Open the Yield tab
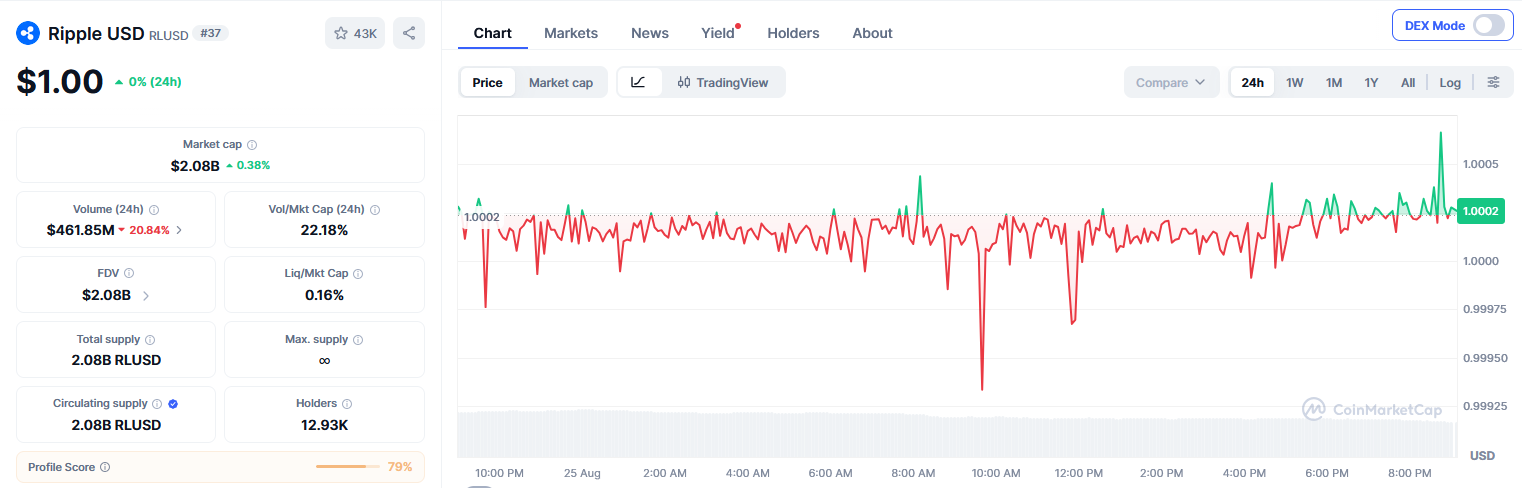This screenshot has width=1522, height=488. point(718,33)
